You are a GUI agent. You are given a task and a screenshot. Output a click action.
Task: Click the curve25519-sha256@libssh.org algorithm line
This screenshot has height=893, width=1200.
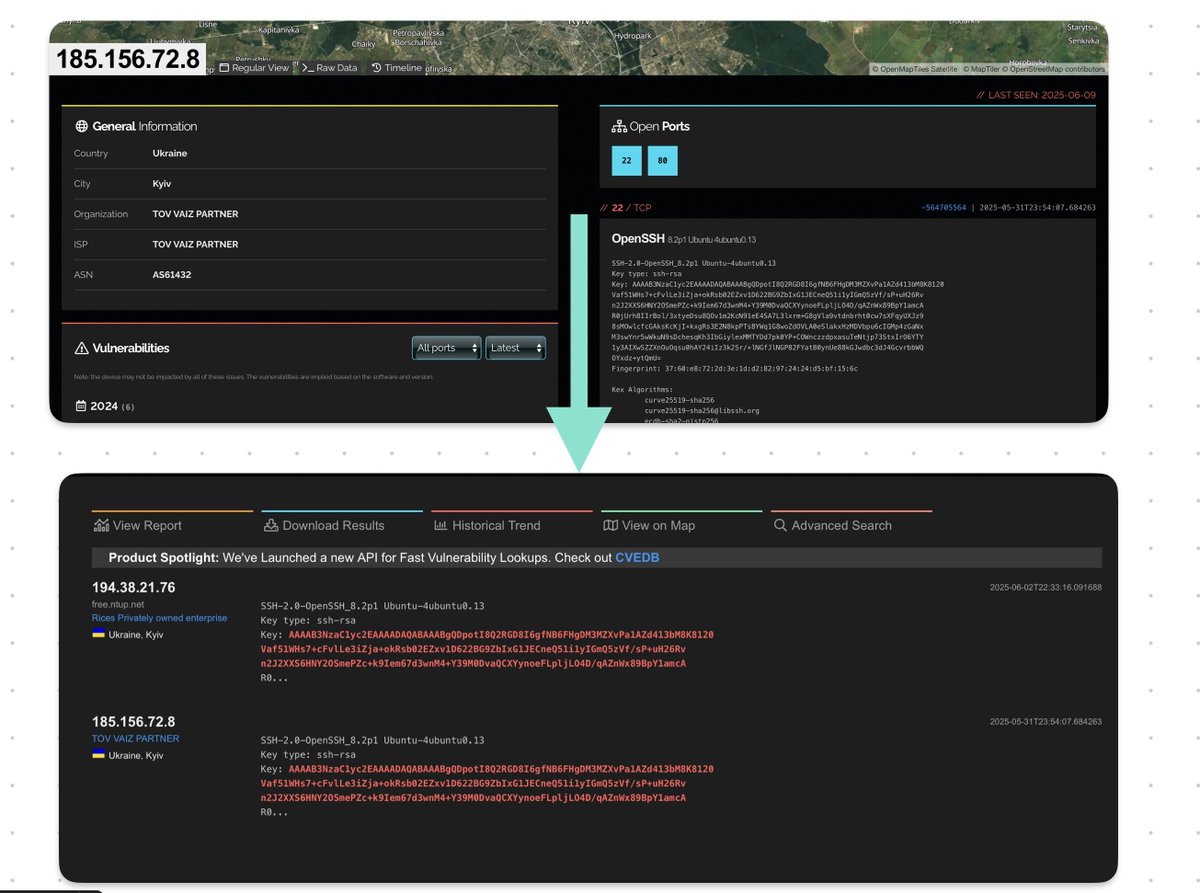pos(702,410)
